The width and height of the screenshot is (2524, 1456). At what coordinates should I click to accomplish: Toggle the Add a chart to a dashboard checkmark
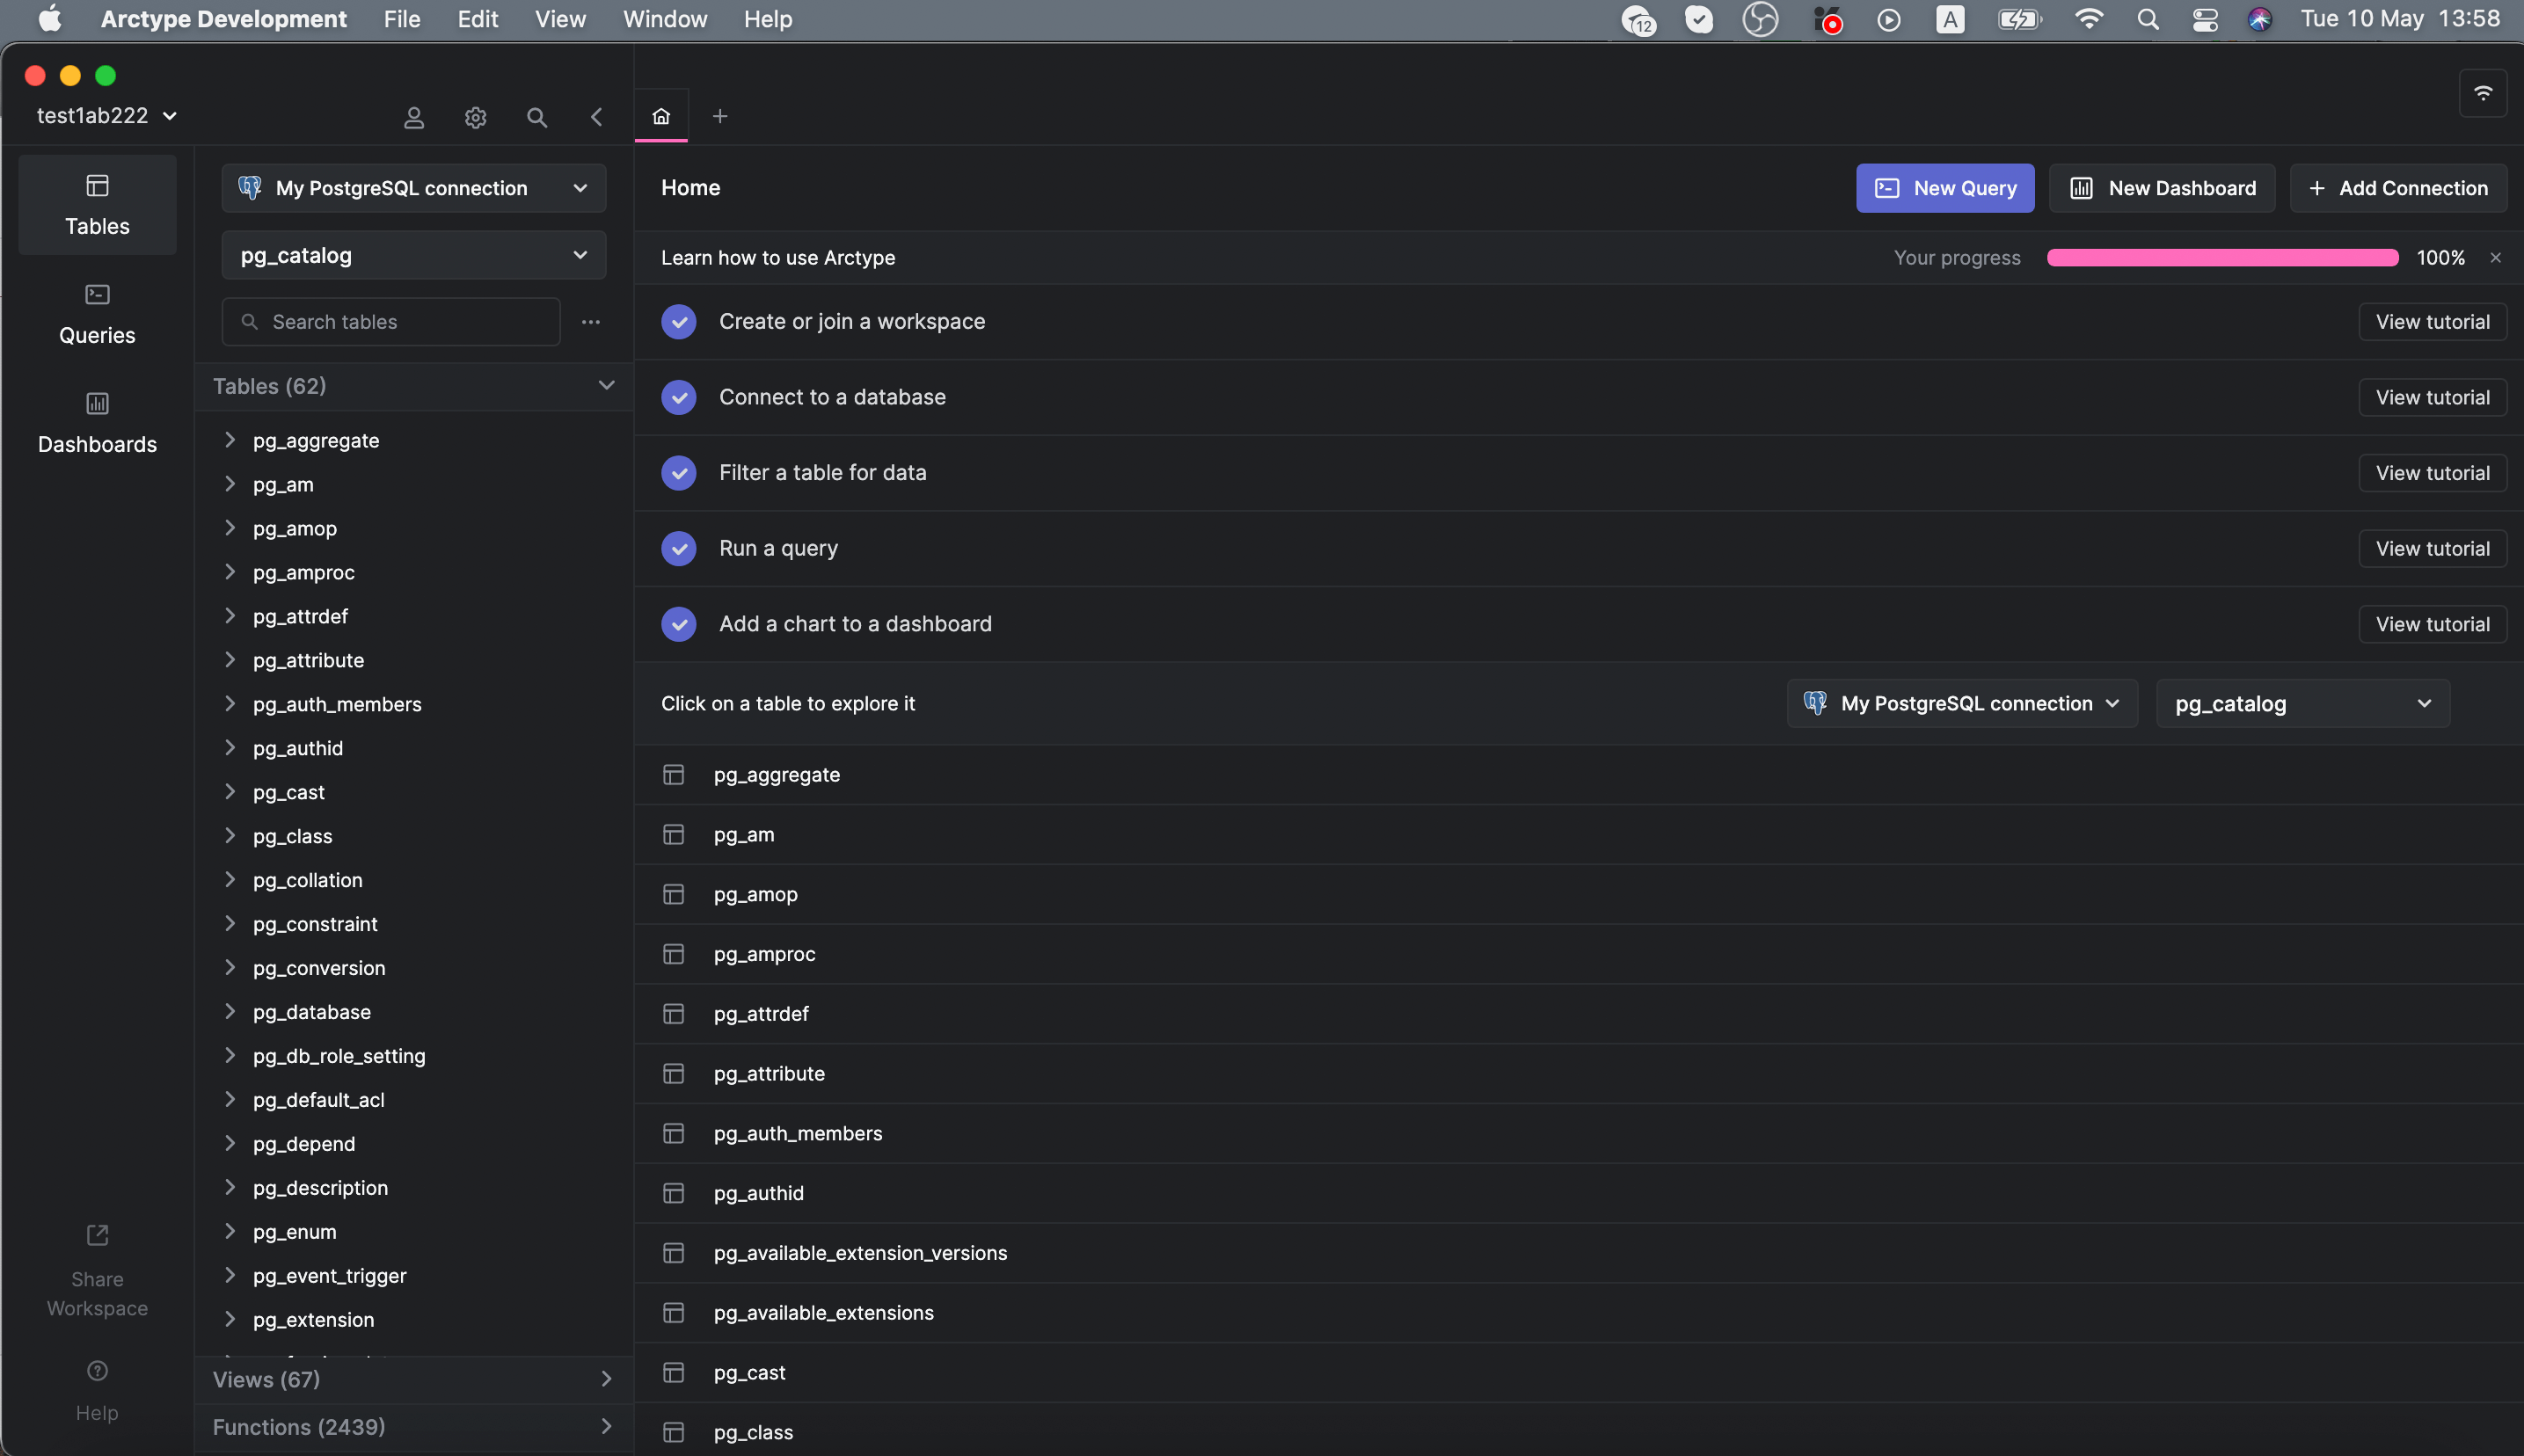pyautogui.click(x=679, y=624)
